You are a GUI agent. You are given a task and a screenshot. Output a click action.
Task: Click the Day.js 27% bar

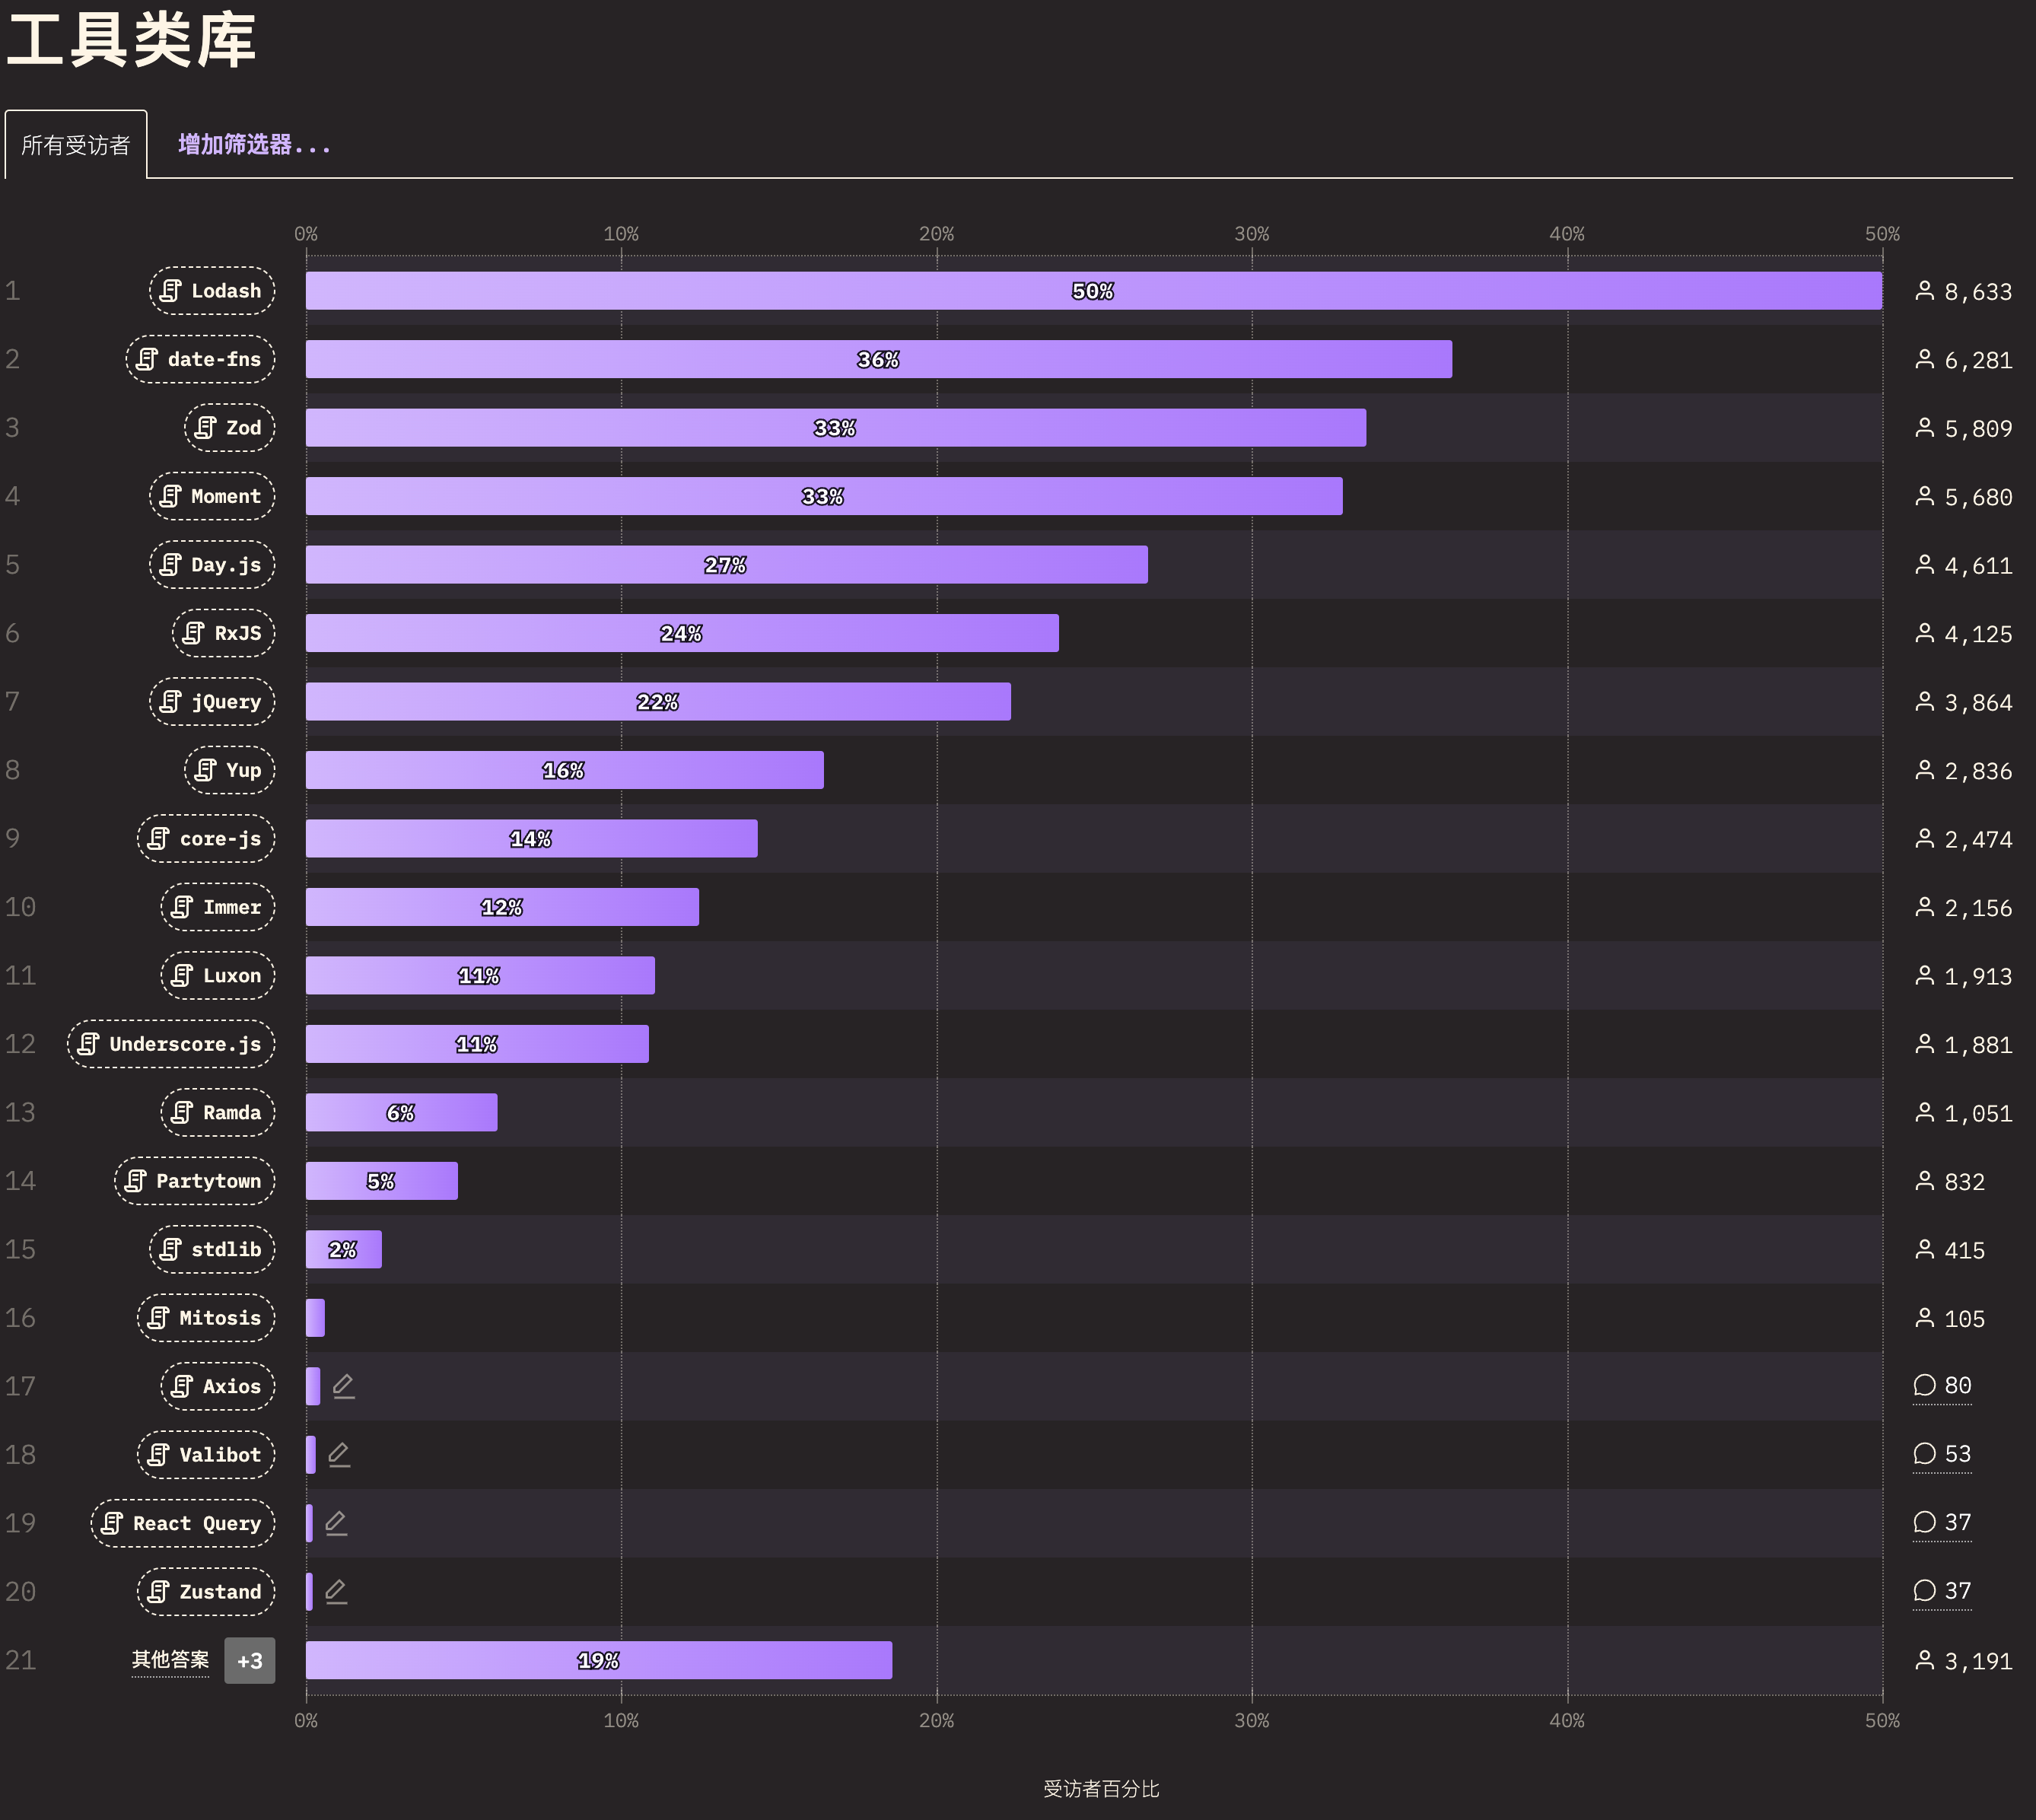[x=727, y=565]
